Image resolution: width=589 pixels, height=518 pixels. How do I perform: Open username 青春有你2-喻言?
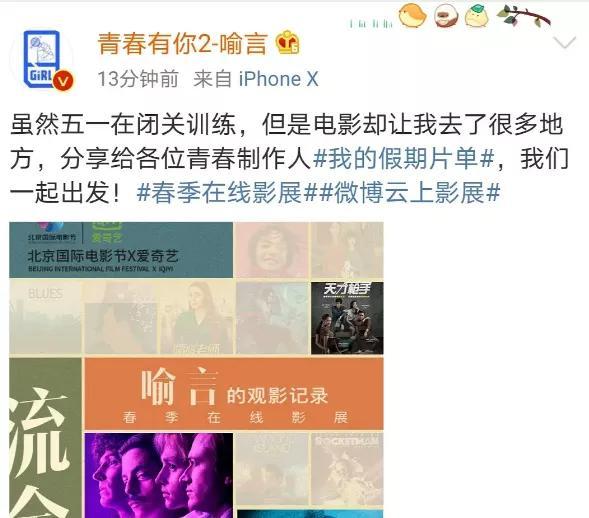[183, 44]
